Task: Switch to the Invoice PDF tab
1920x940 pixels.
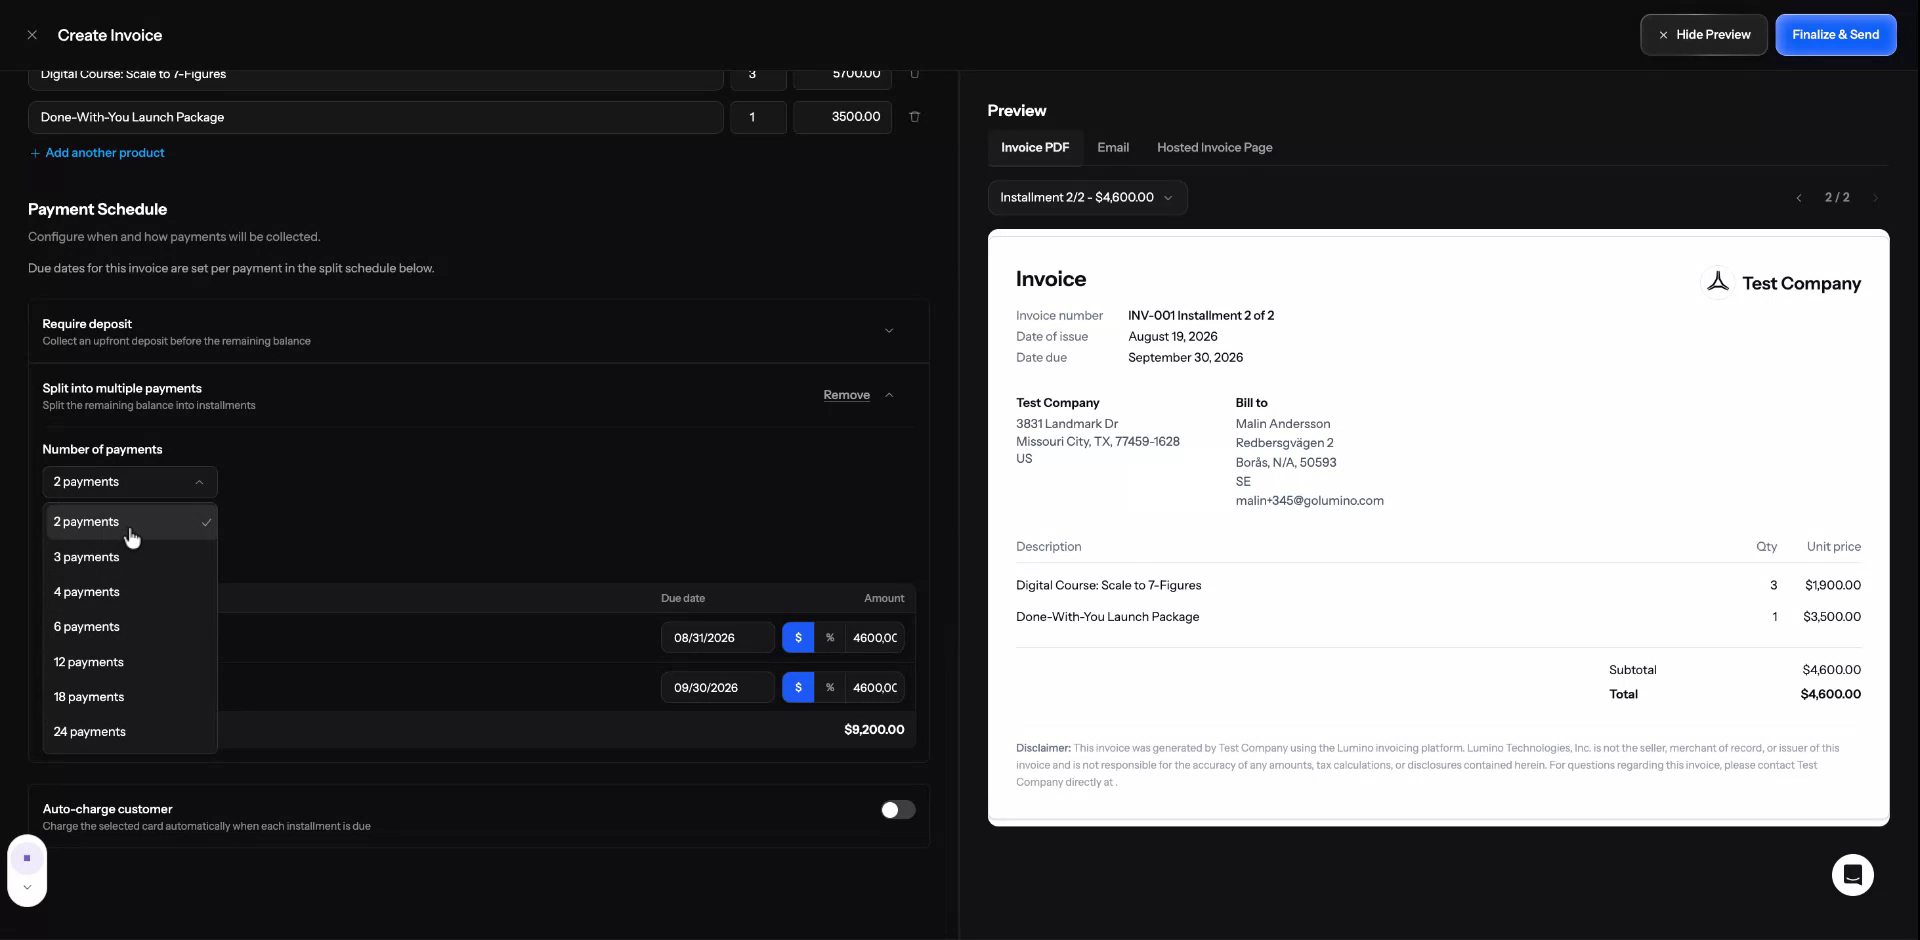Action: coord(1035,148)
